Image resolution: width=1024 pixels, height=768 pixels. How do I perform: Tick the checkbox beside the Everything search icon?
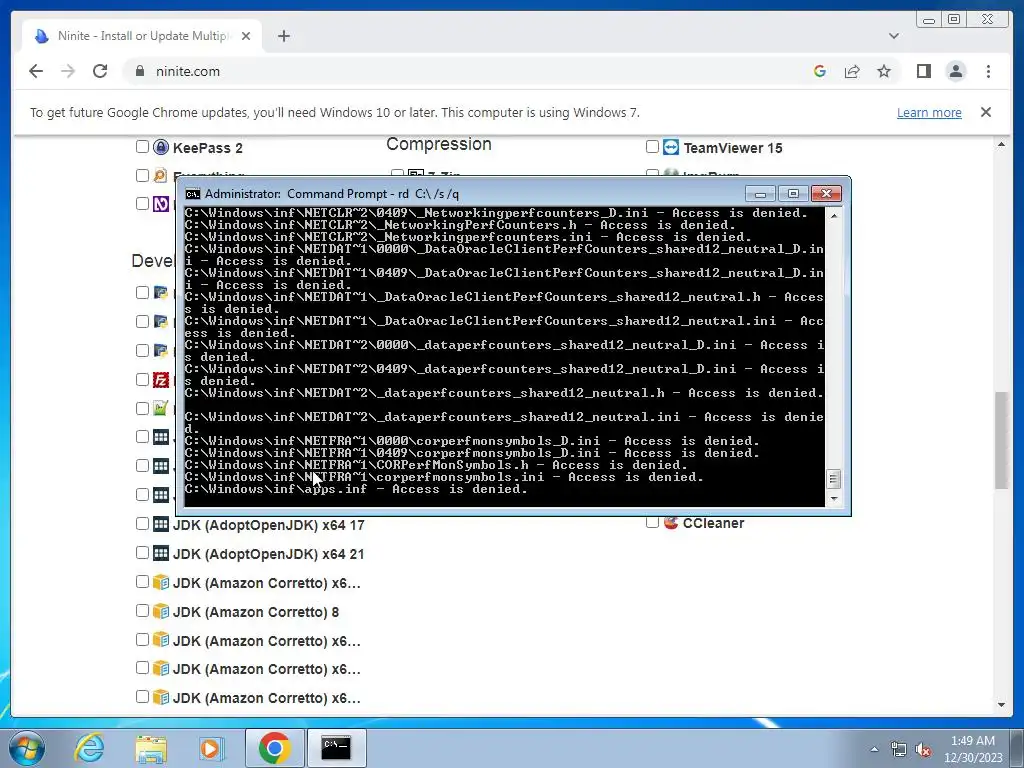pos(142,175)
